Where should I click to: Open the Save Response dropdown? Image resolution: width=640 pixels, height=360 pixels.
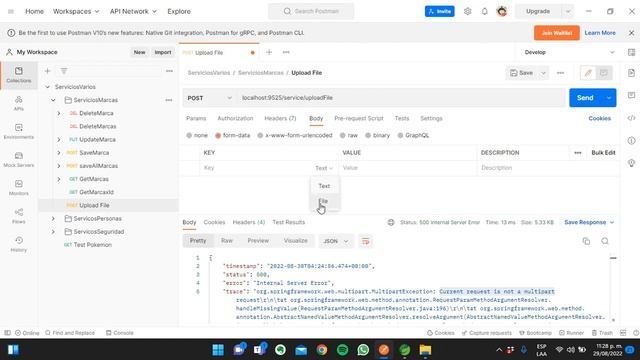tap(589, 222)
